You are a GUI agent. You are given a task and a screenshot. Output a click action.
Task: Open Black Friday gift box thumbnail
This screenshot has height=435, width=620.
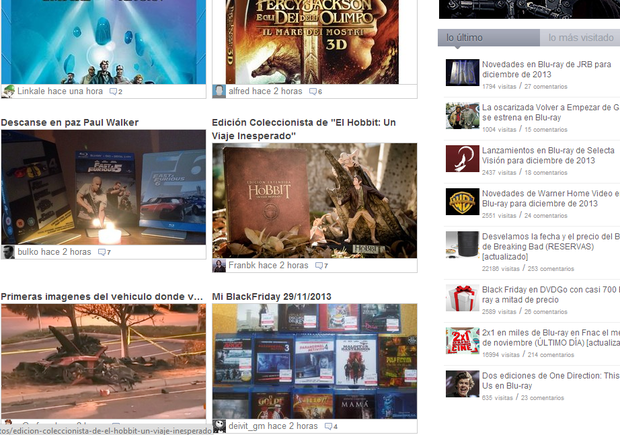tap(462, 298)
